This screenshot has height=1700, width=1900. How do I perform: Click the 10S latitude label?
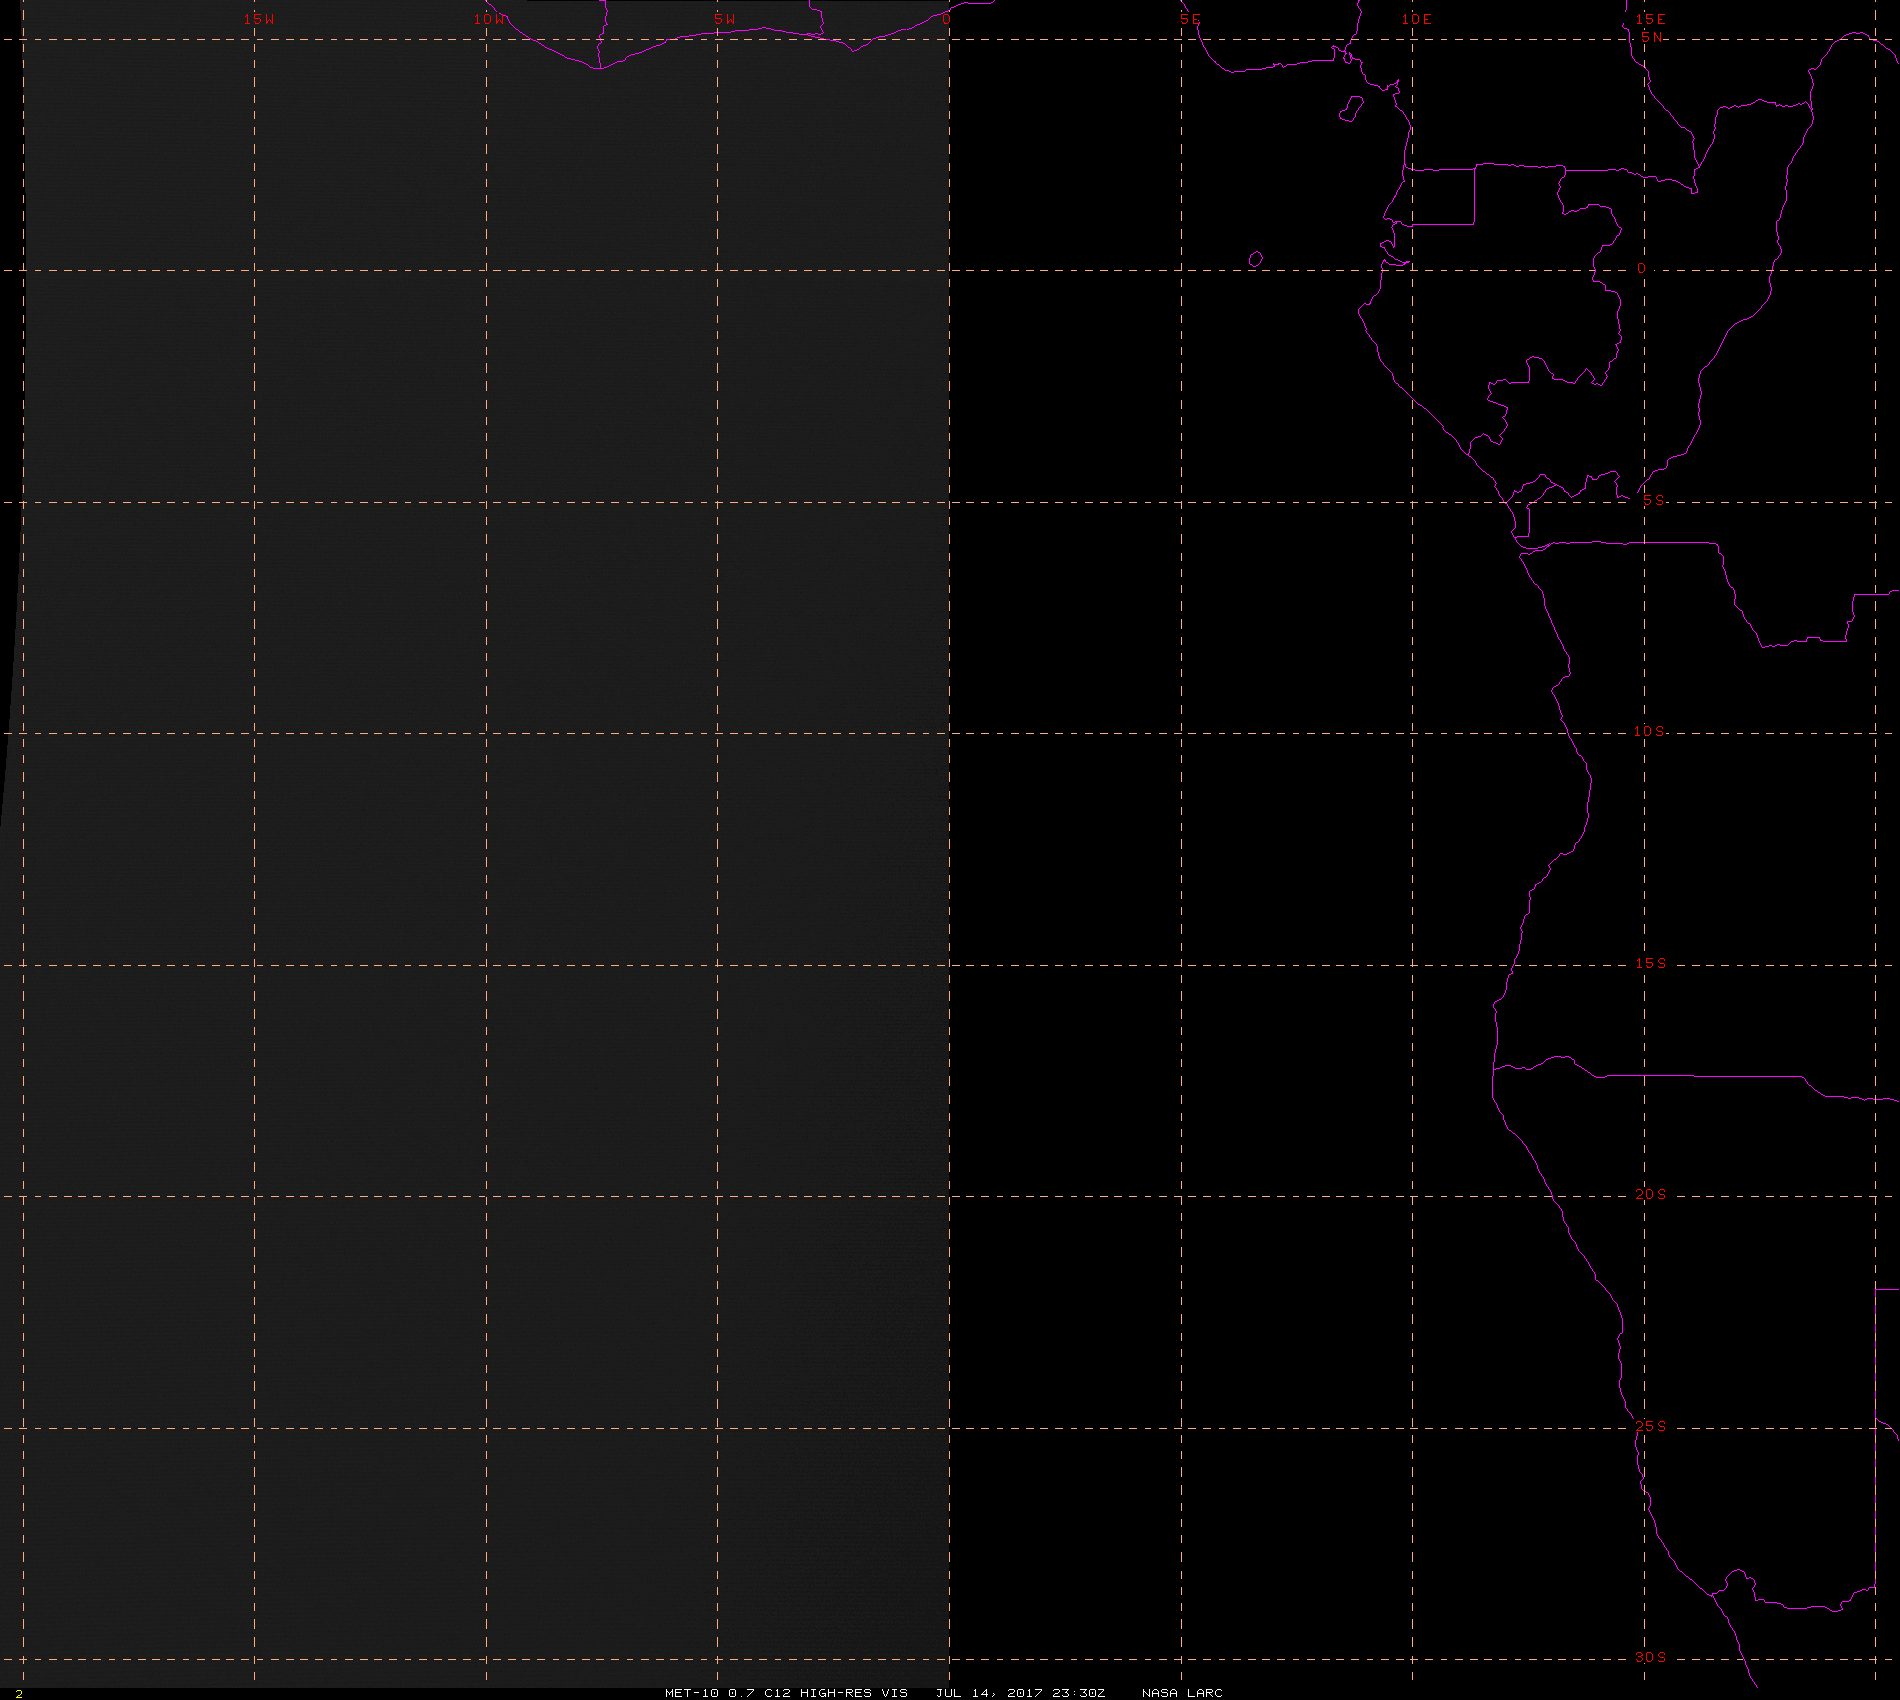1650,731
